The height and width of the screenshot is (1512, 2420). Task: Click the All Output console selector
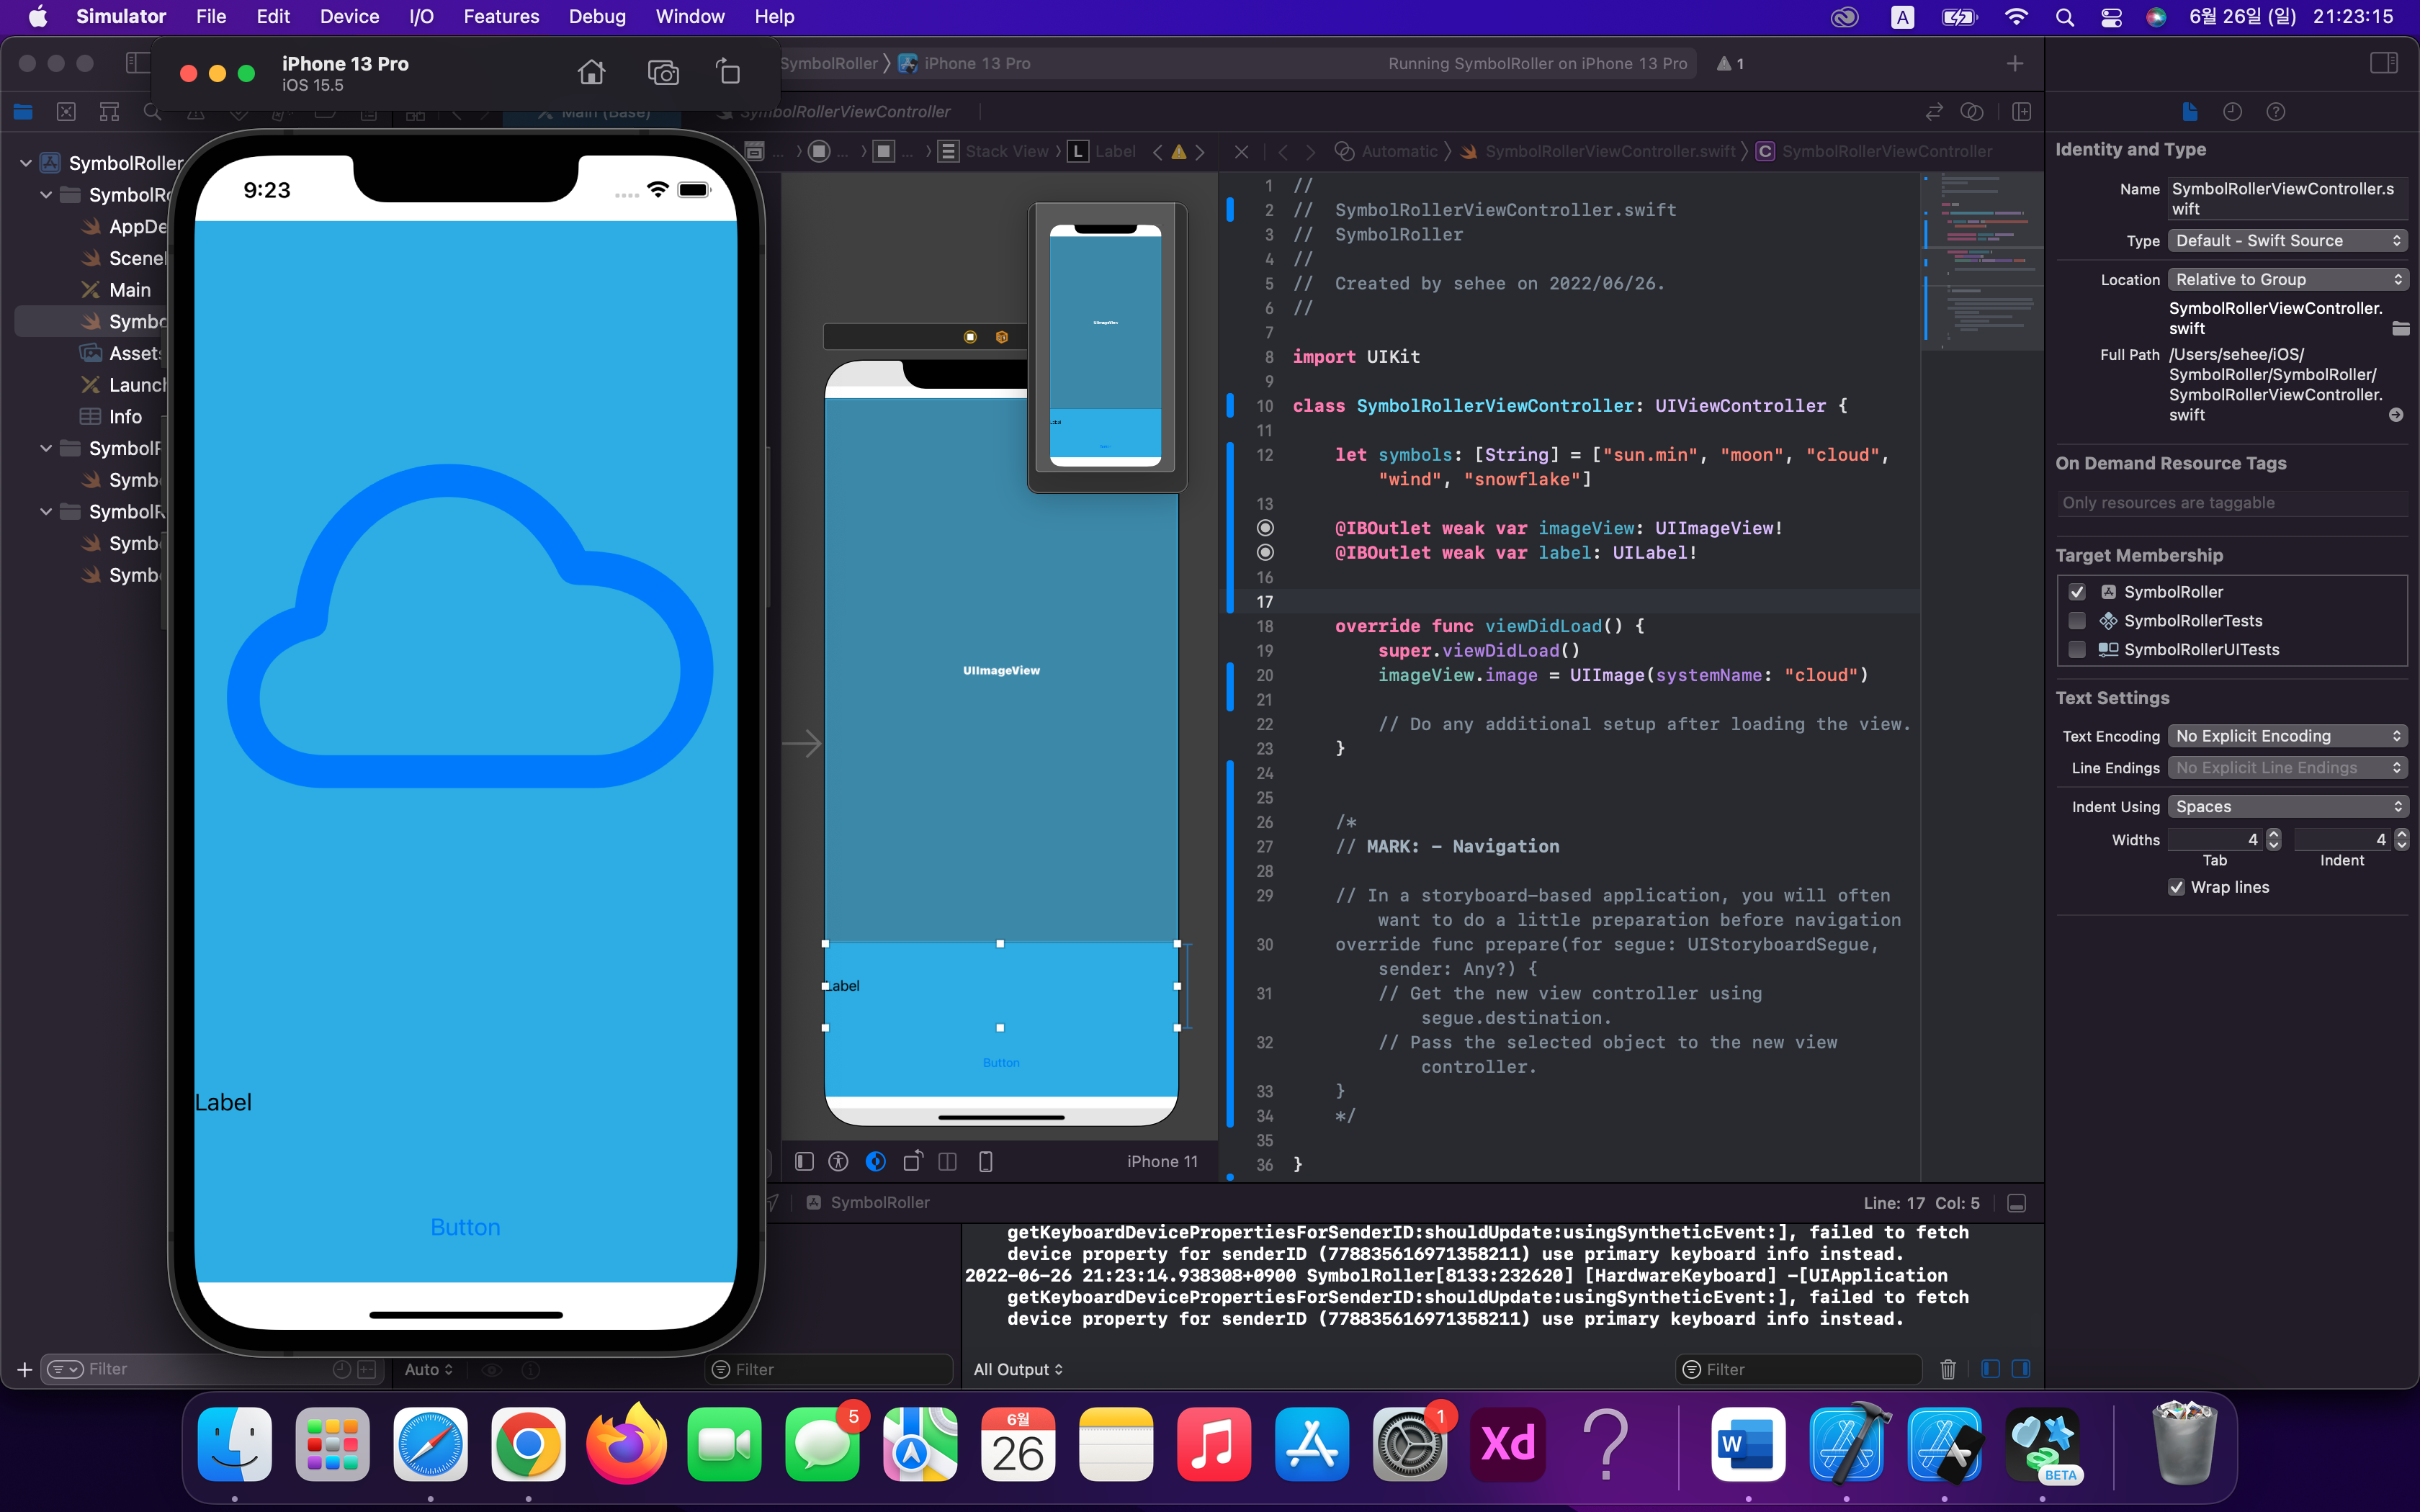(1017, 1369)
